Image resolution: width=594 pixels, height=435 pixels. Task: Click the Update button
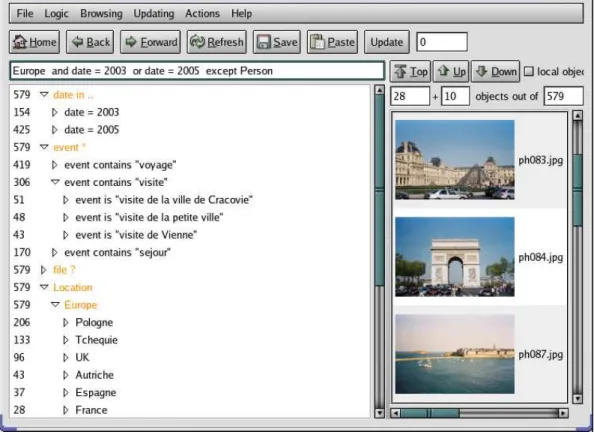point(386,42)
